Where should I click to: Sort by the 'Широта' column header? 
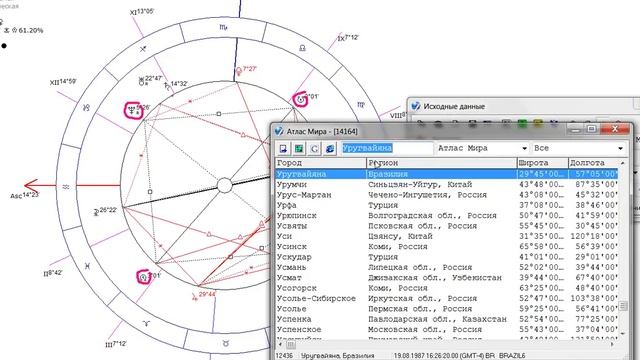(x=542, y=163)
